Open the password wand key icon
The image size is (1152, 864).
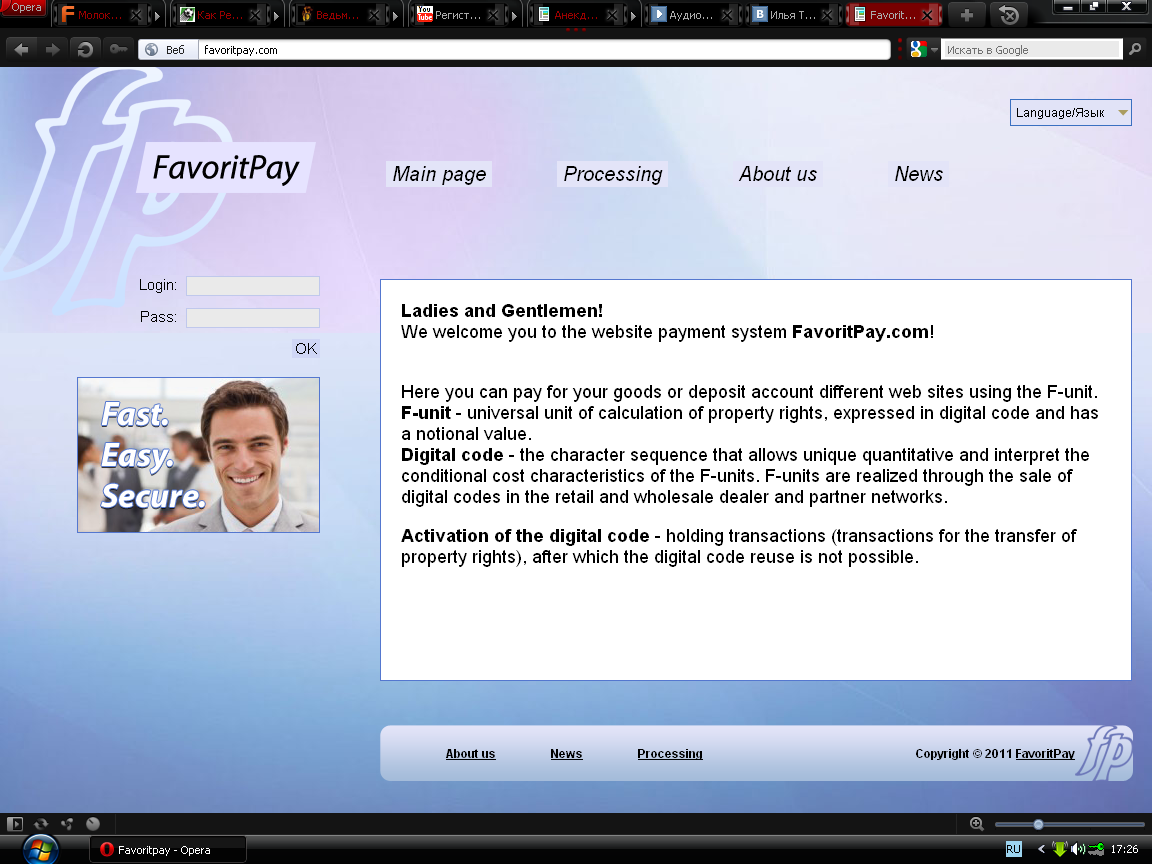(118, 50)
